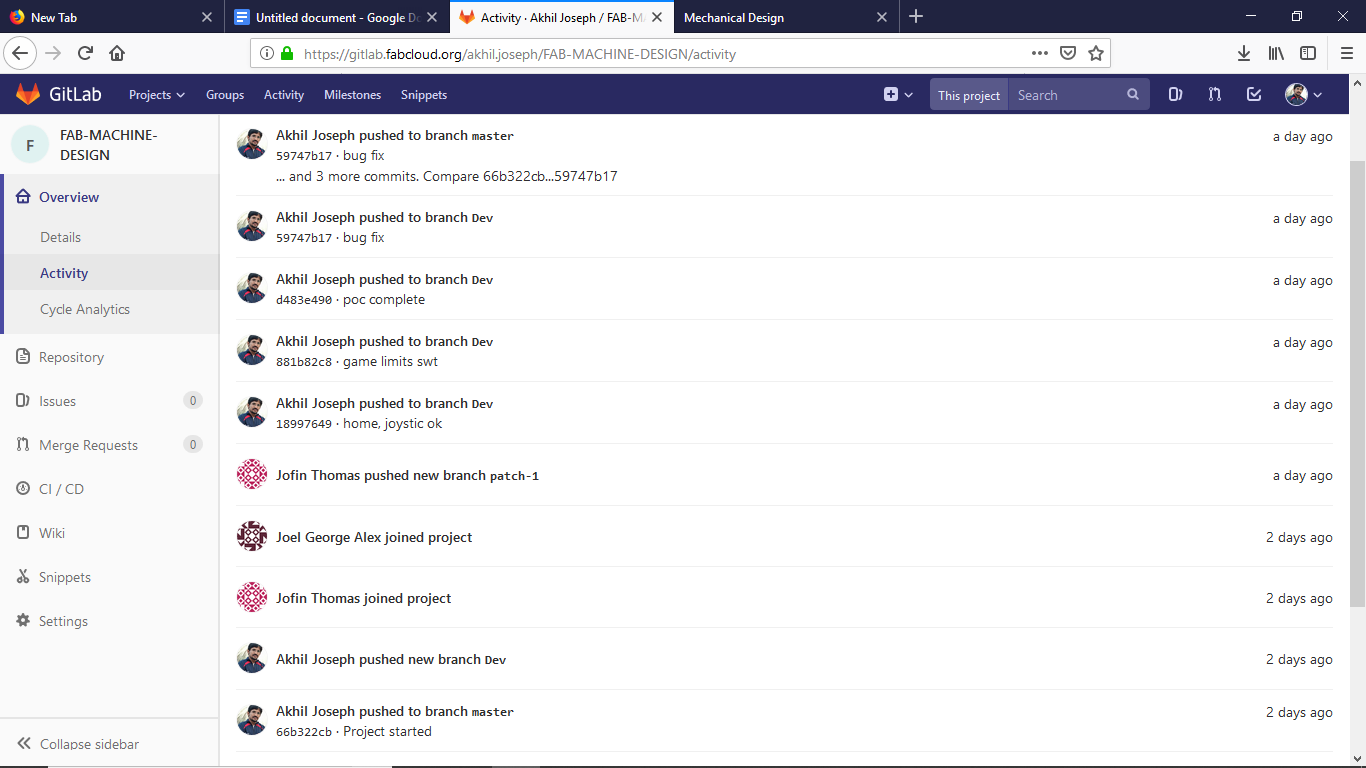Open the Firefox hamburger menu
The image size is (1366, 768).
tap(1347, 53)
